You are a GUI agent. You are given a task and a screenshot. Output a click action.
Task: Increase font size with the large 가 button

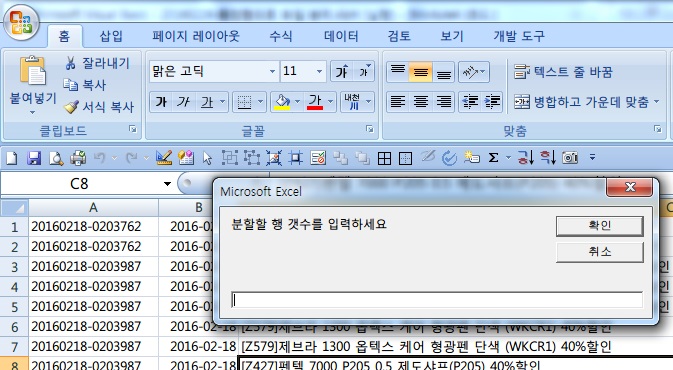342,71
